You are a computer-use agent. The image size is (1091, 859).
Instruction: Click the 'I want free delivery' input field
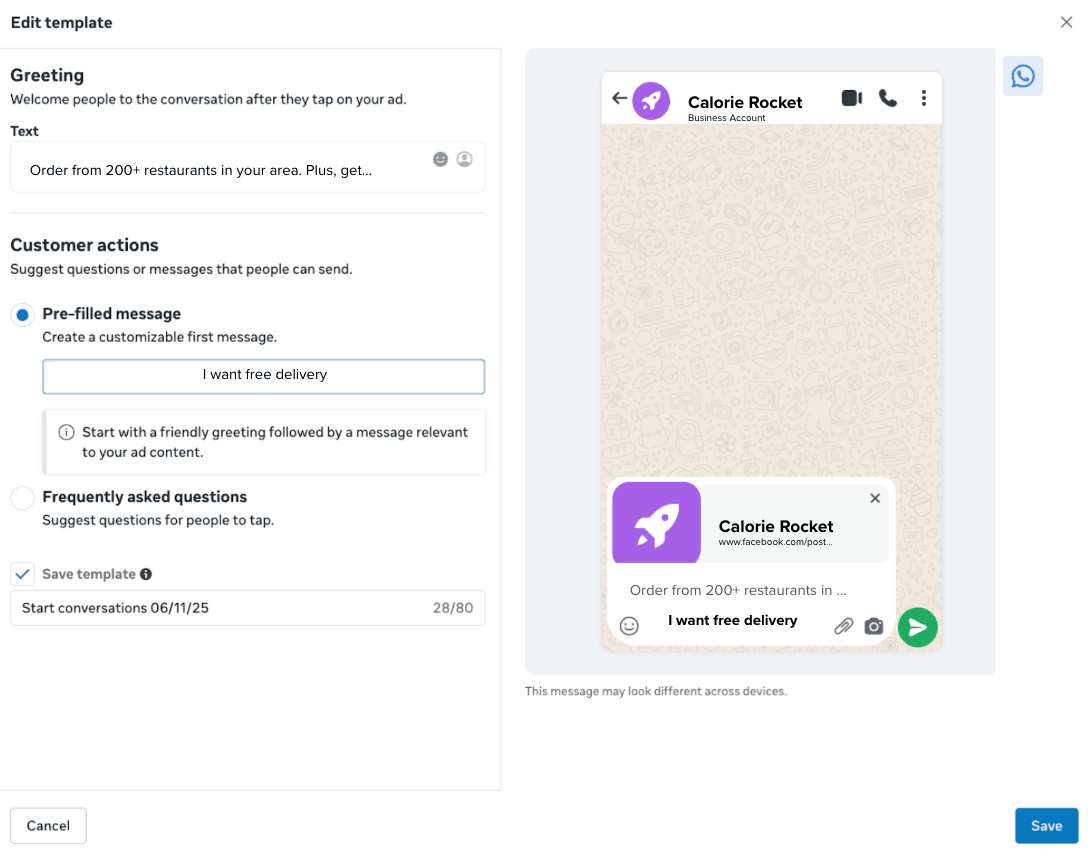(263, 376)
